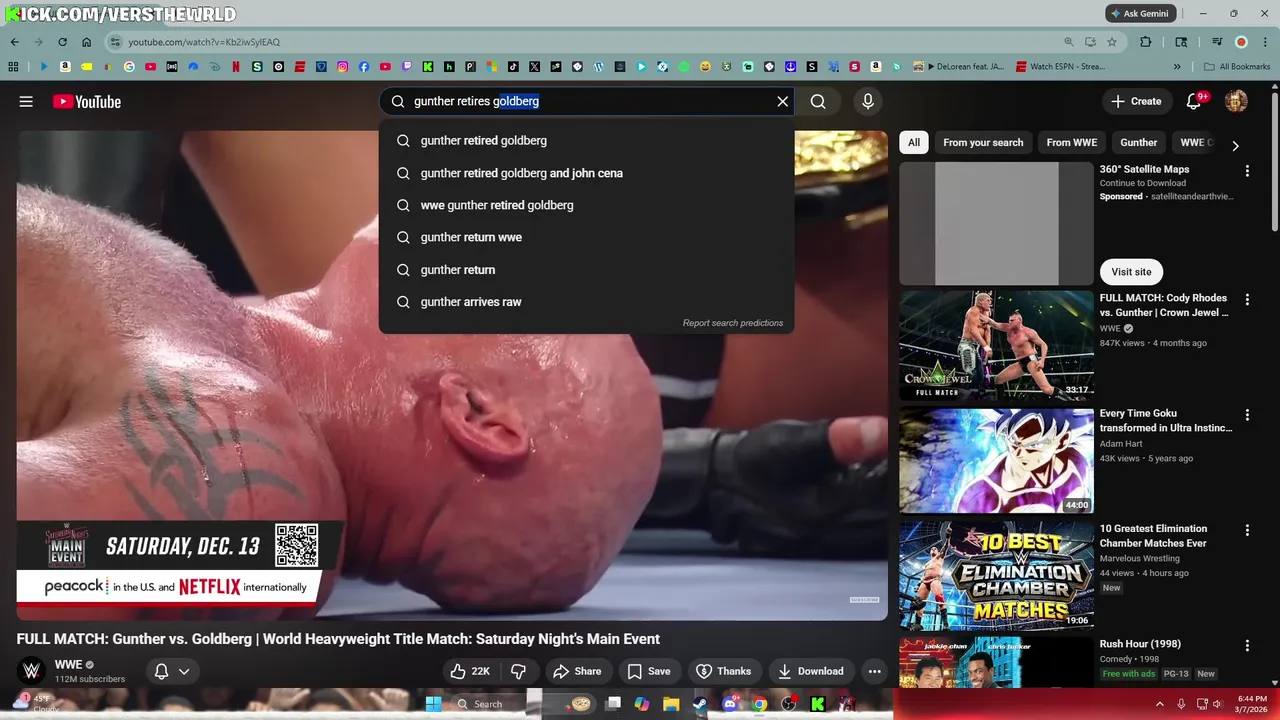Open the All Bookmarks folder
Screen dimensions: 1280x720
pos(1237,67)
